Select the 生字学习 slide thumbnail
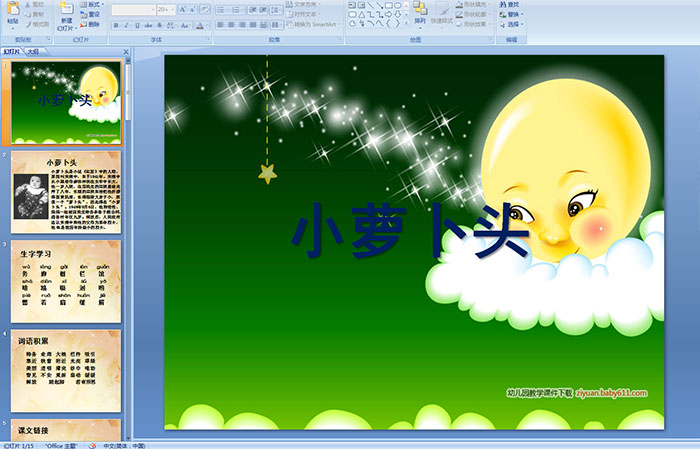Viewport: 700px width, 449px height. coord(66,281)
